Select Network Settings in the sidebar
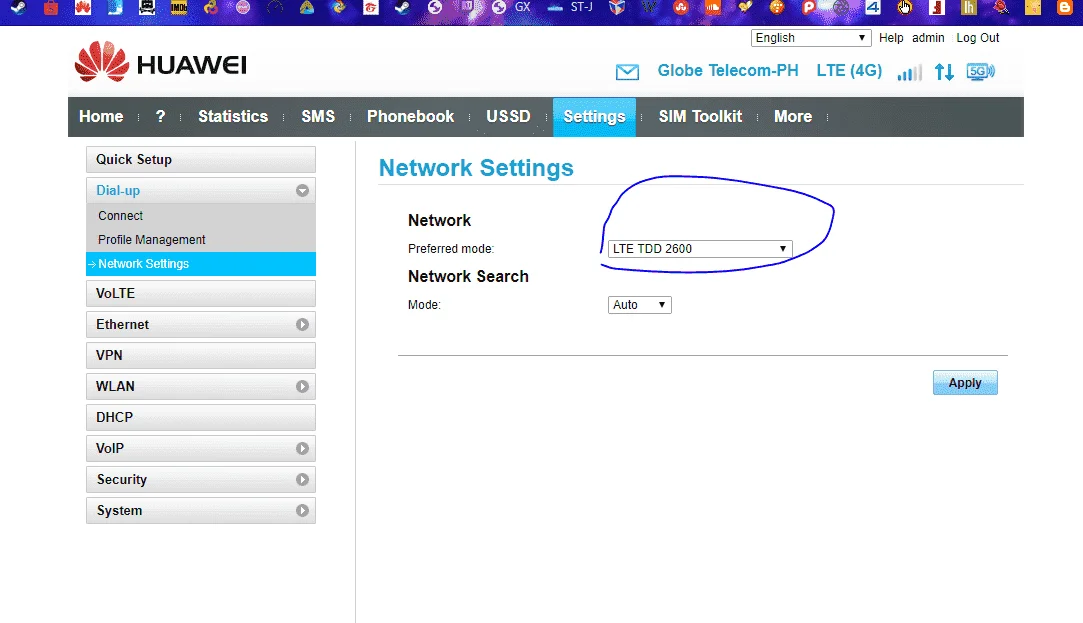Viewport: 1083px width, 623px height. tap(201, 264)
